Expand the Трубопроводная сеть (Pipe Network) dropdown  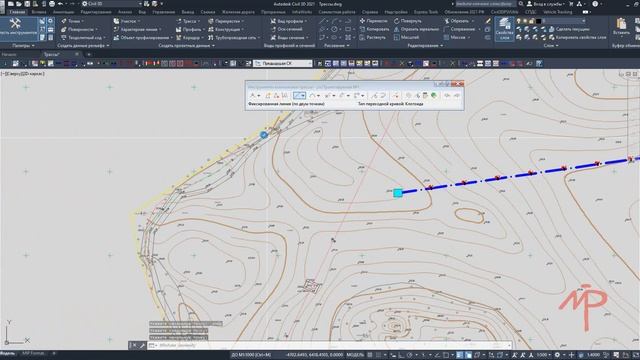(x=259, y=38)
